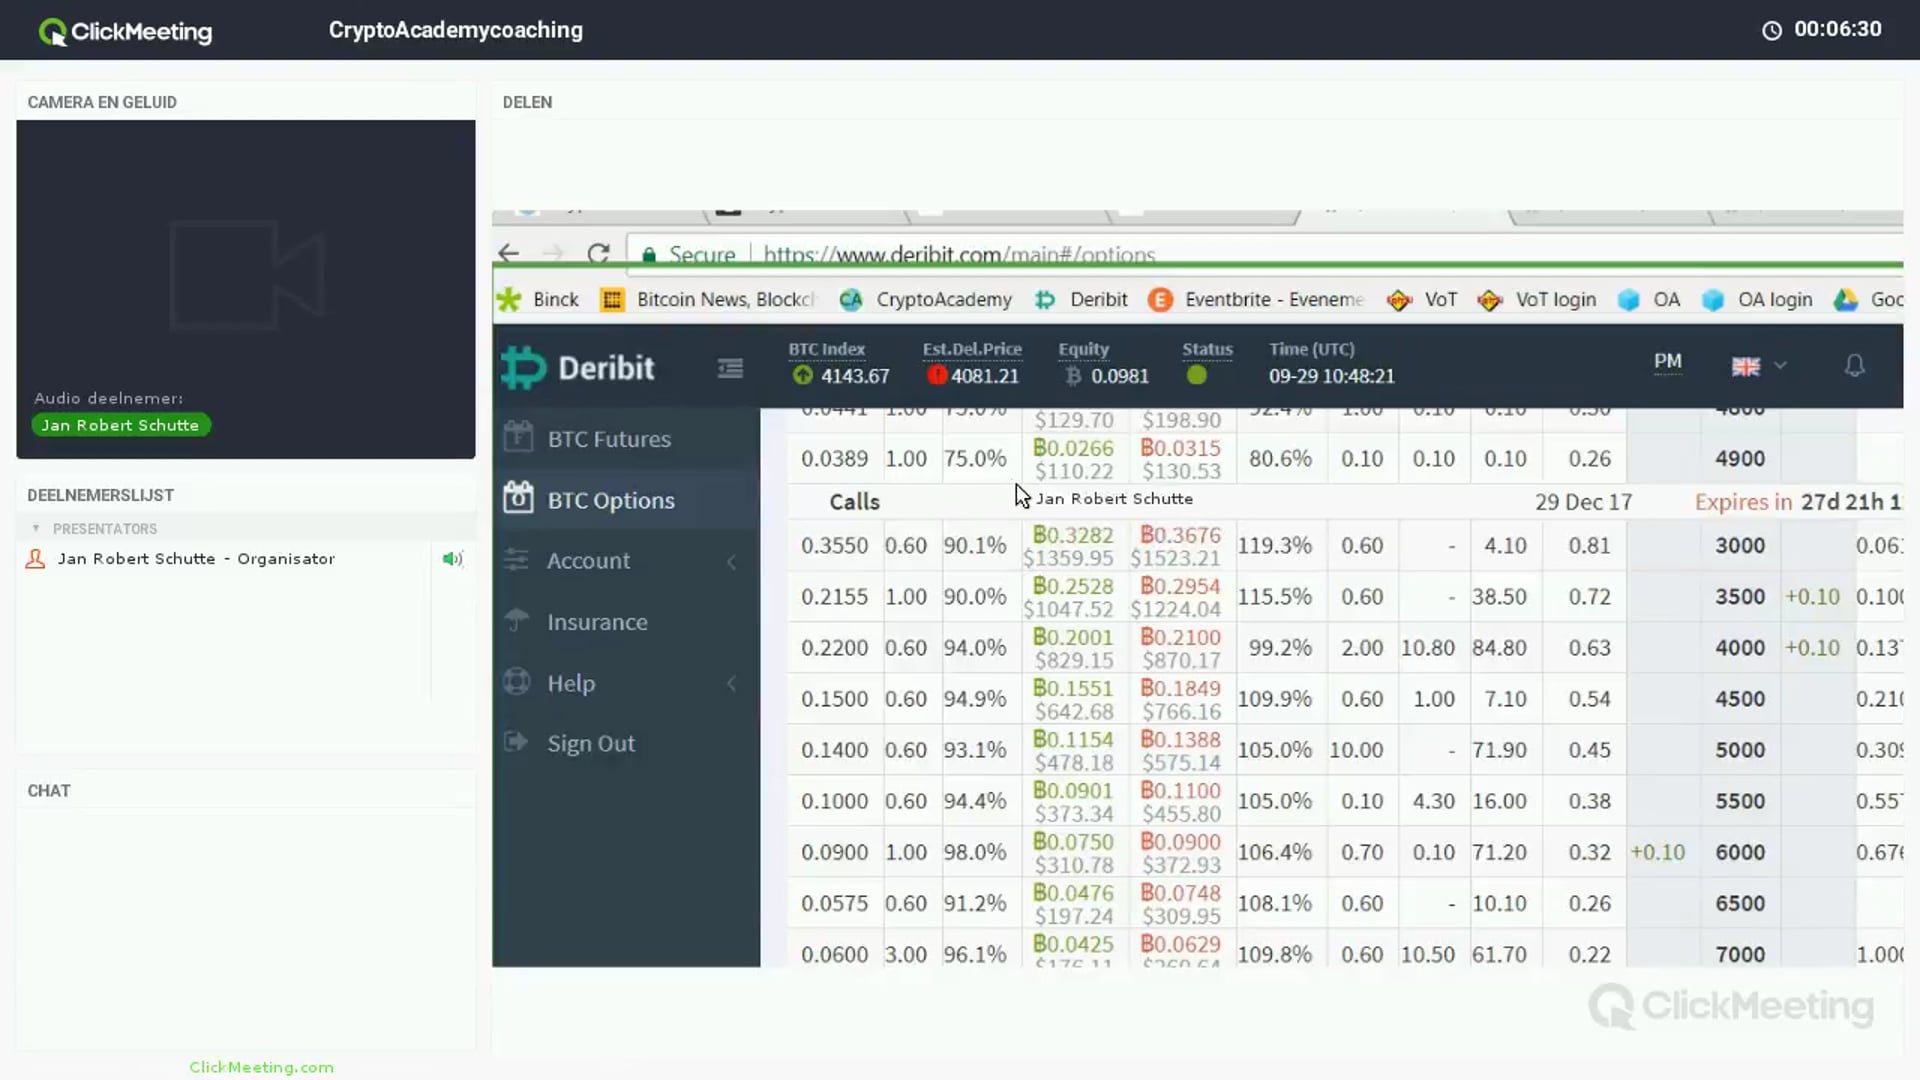
Task: Click strike 4500 in the Calls table
Action: (1740, 699)
